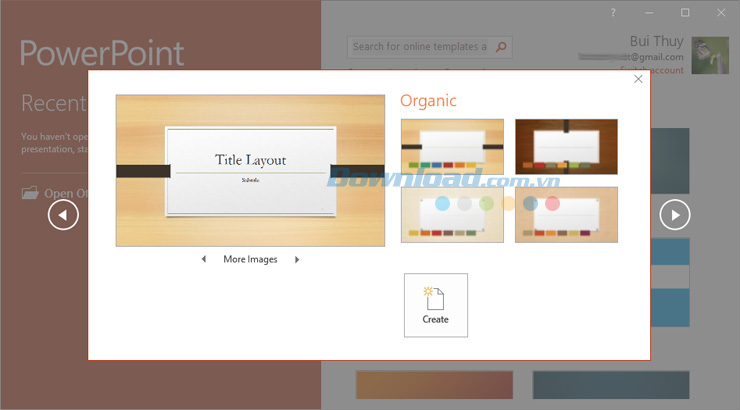Click the magnifier search icon

(501, 47)
